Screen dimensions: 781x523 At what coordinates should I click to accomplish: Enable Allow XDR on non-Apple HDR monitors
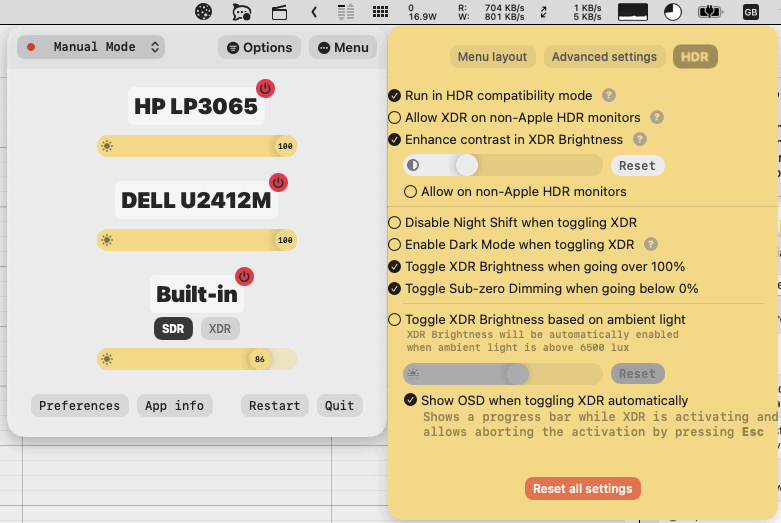394,117
